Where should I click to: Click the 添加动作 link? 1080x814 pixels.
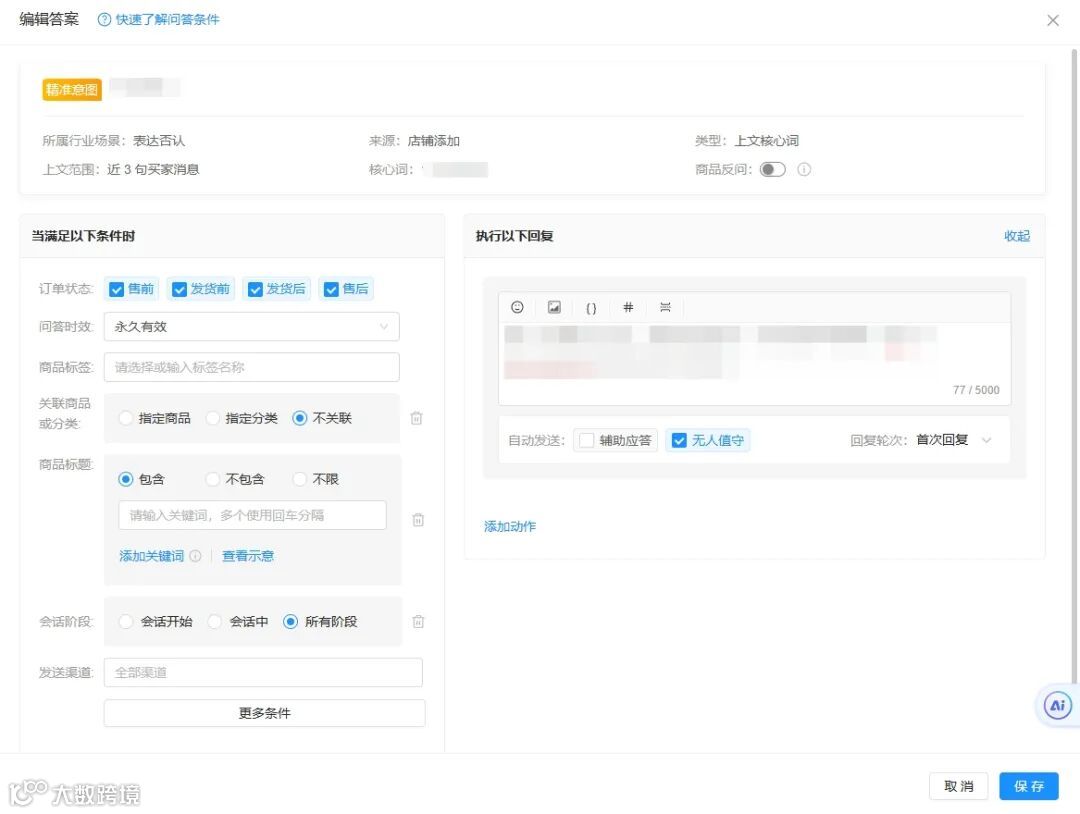click(x=510, y=526)
